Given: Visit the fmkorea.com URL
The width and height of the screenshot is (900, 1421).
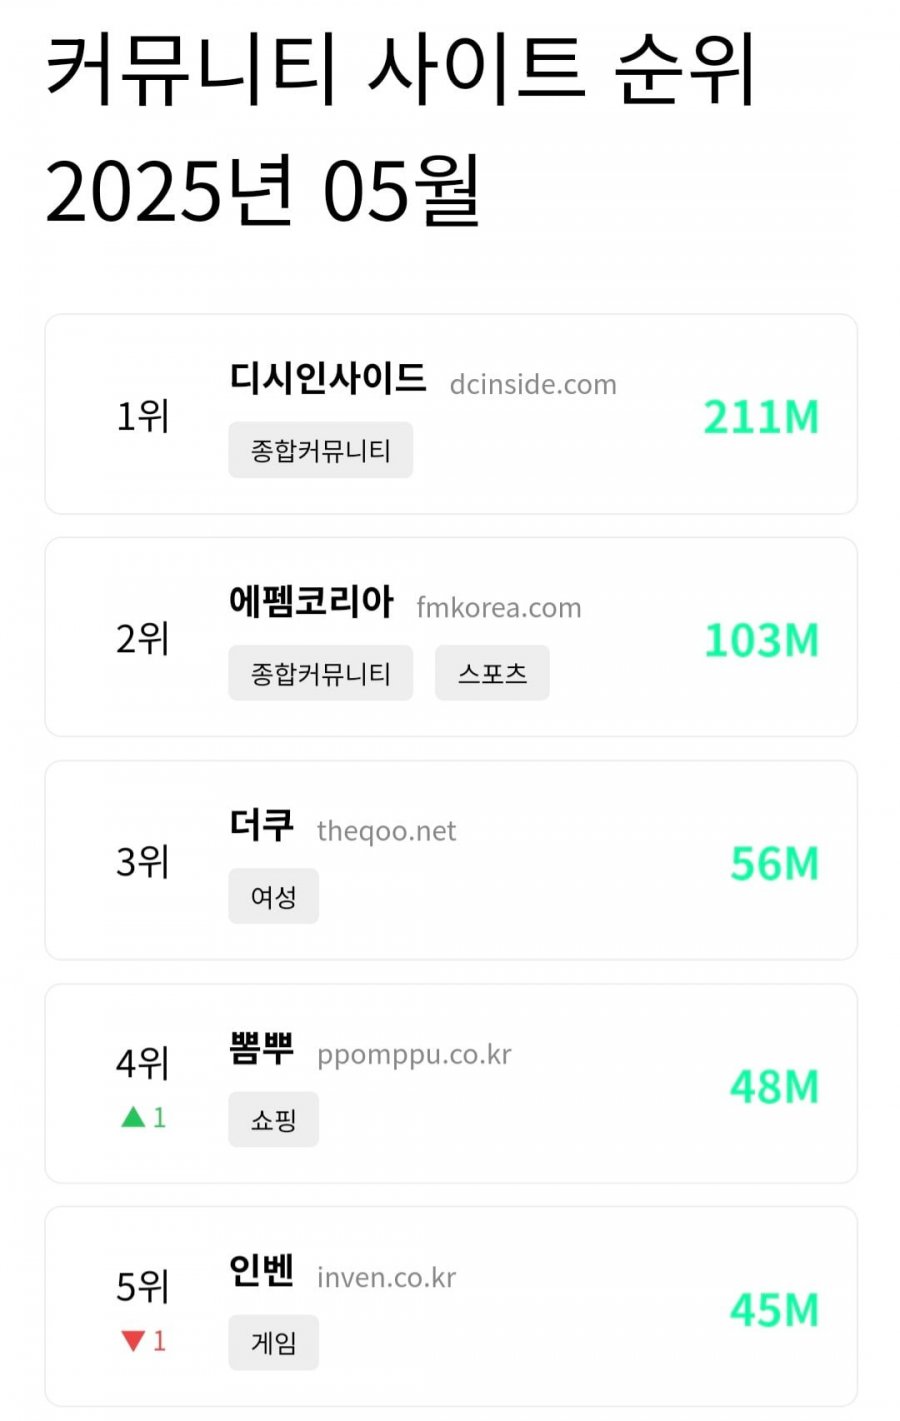Looking at the screenshot, I should click(499, 607).
